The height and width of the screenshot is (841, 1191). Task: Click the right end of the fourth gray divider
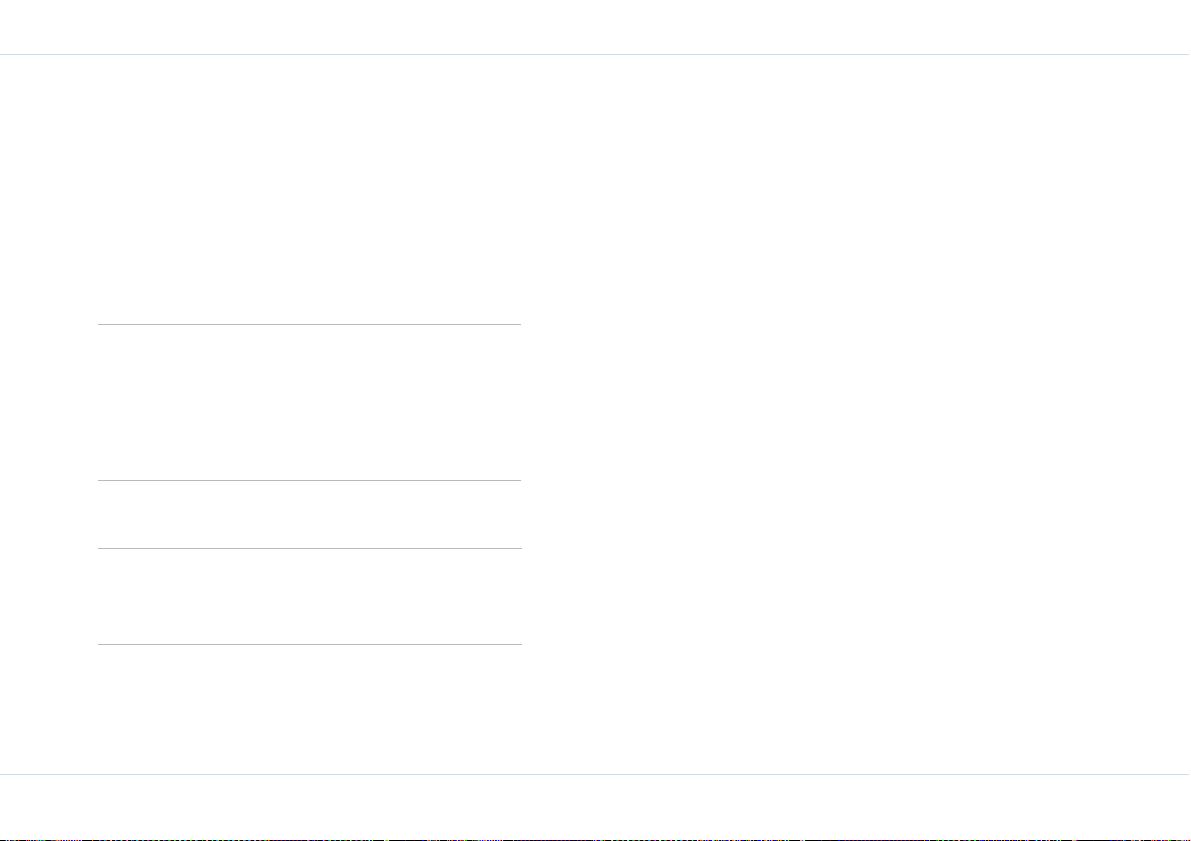coord(518,644)
